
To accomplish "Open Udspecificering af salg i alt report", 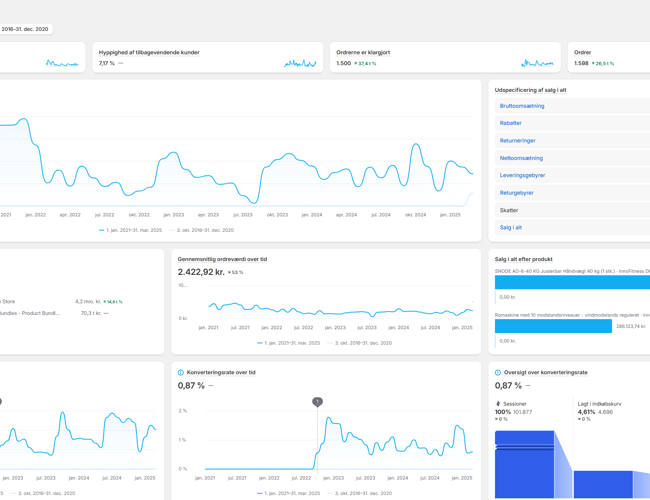I will tap(530, 90).
